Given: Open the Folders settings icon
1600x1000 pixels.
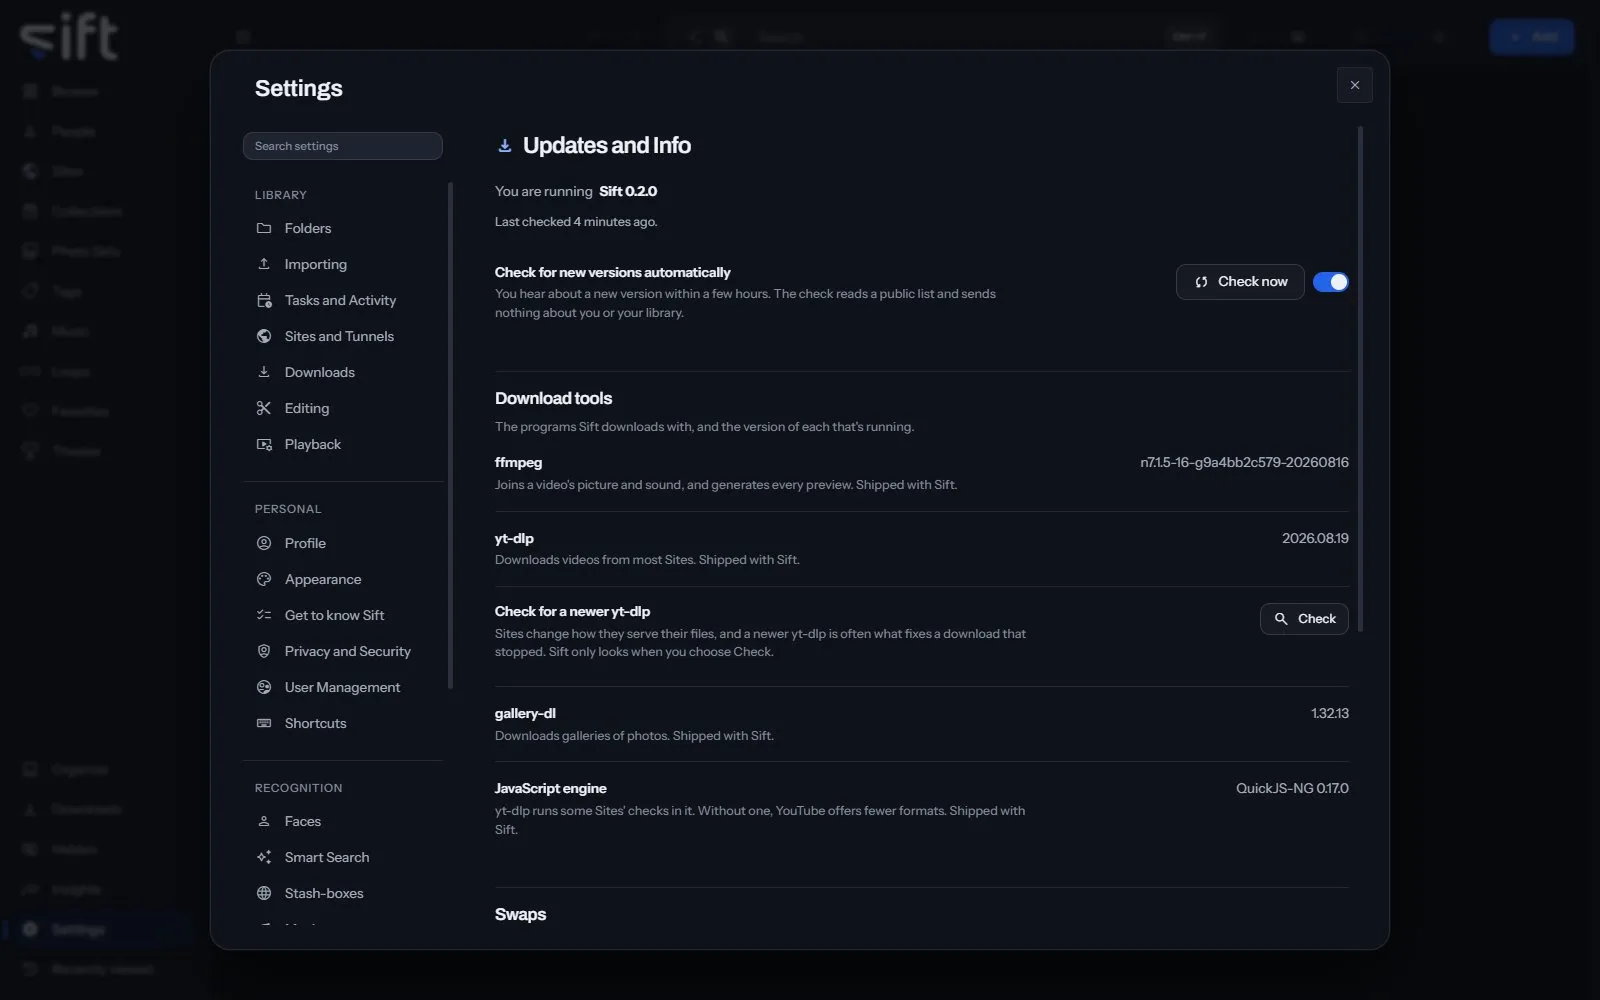Looking at the screenshot, I should coord(264,228).
